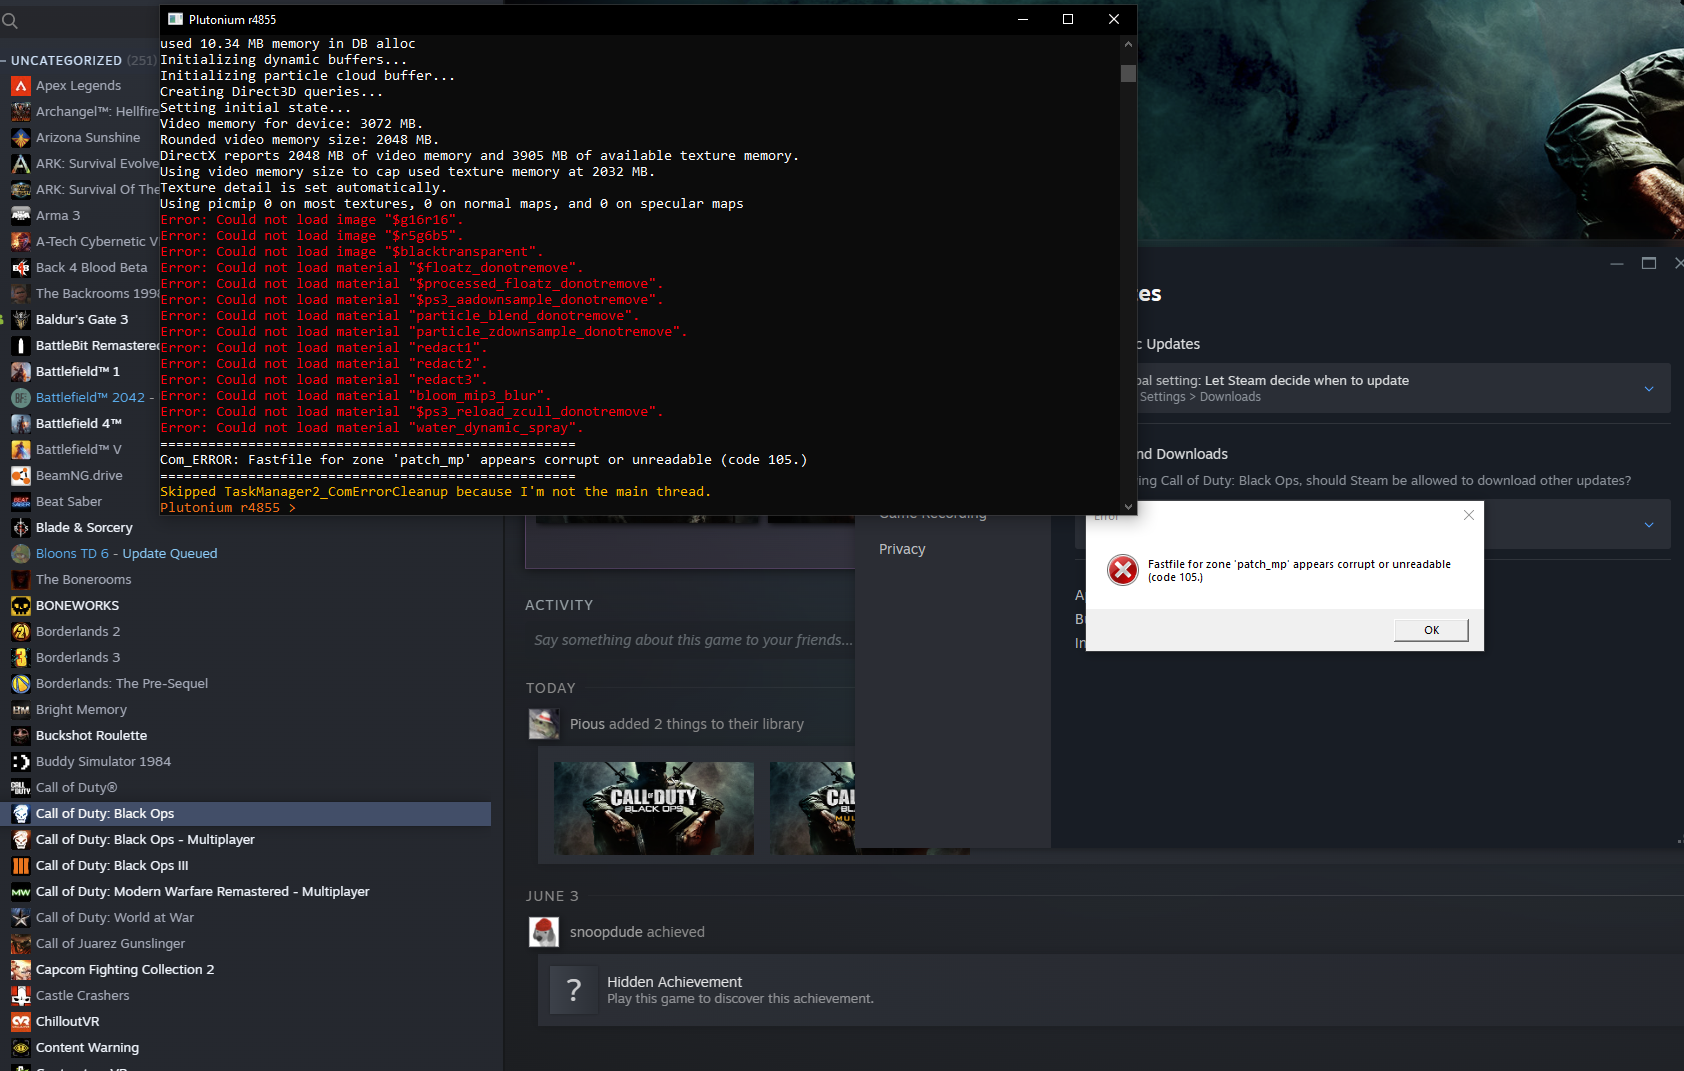Click the Baldur's Gate 3 icon
Viewport: 1684px width, 1071px height.
[21, 320]
